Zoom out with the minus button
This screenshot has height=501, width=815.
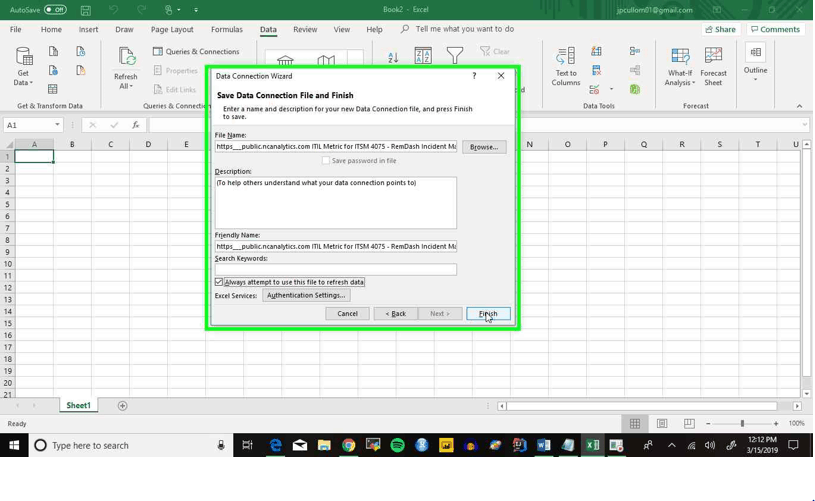[x=708, y=424]
